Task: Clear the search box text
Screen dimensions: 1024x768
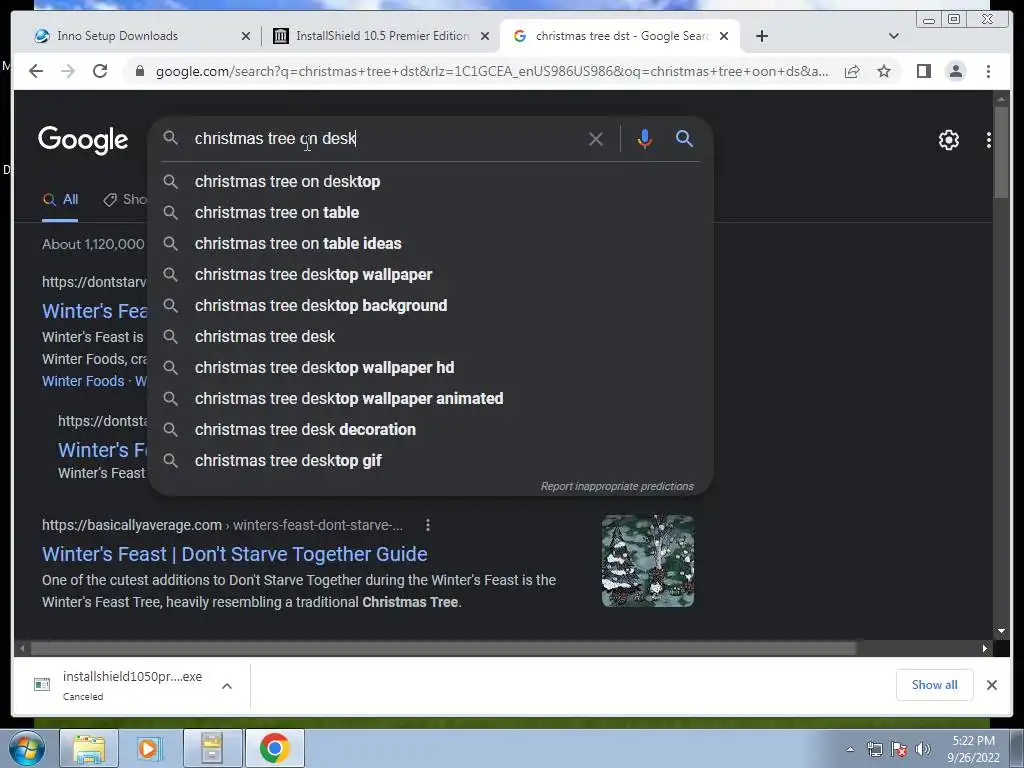Action: coord(596,139)
